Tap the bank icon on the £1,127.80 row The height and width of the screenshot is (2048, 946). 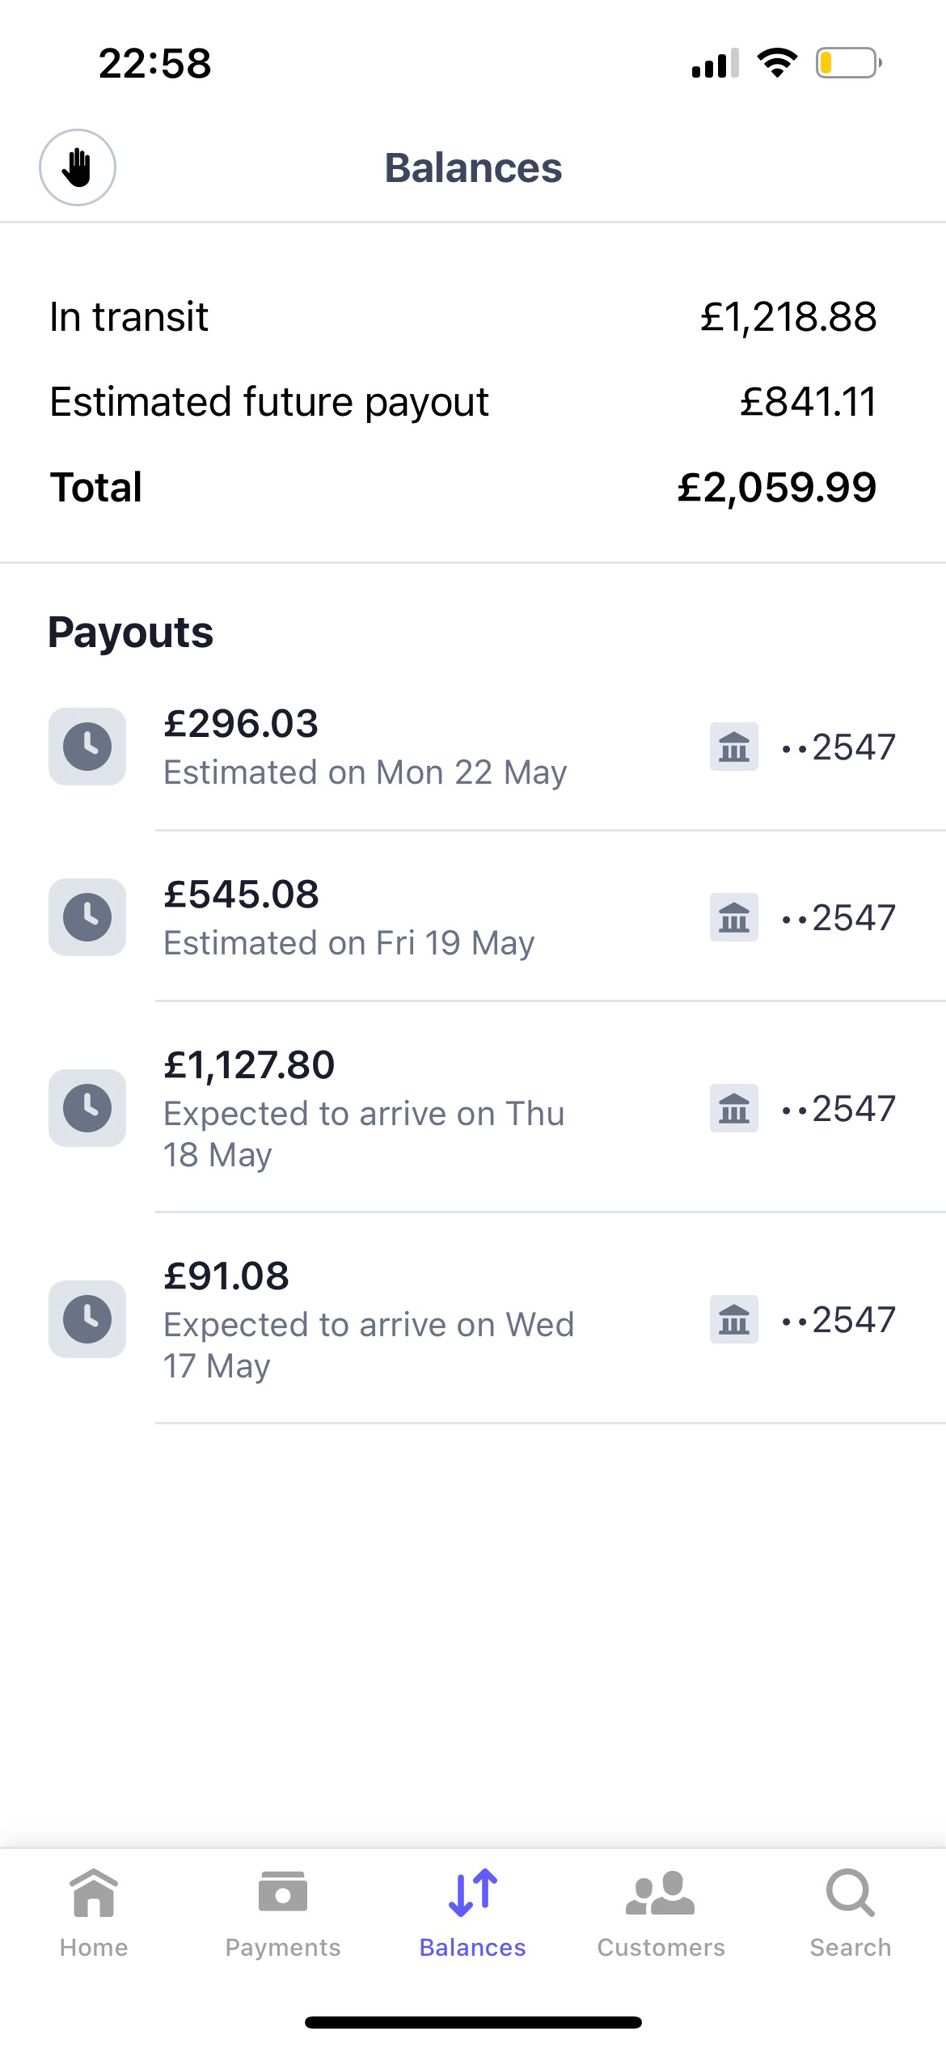734,1108
